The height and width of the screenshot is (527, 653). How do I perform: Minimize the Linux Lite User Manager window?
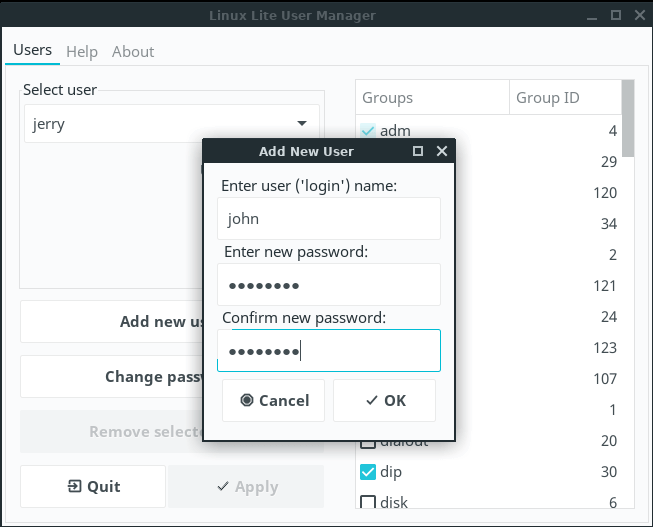click(x=591, y=15)
